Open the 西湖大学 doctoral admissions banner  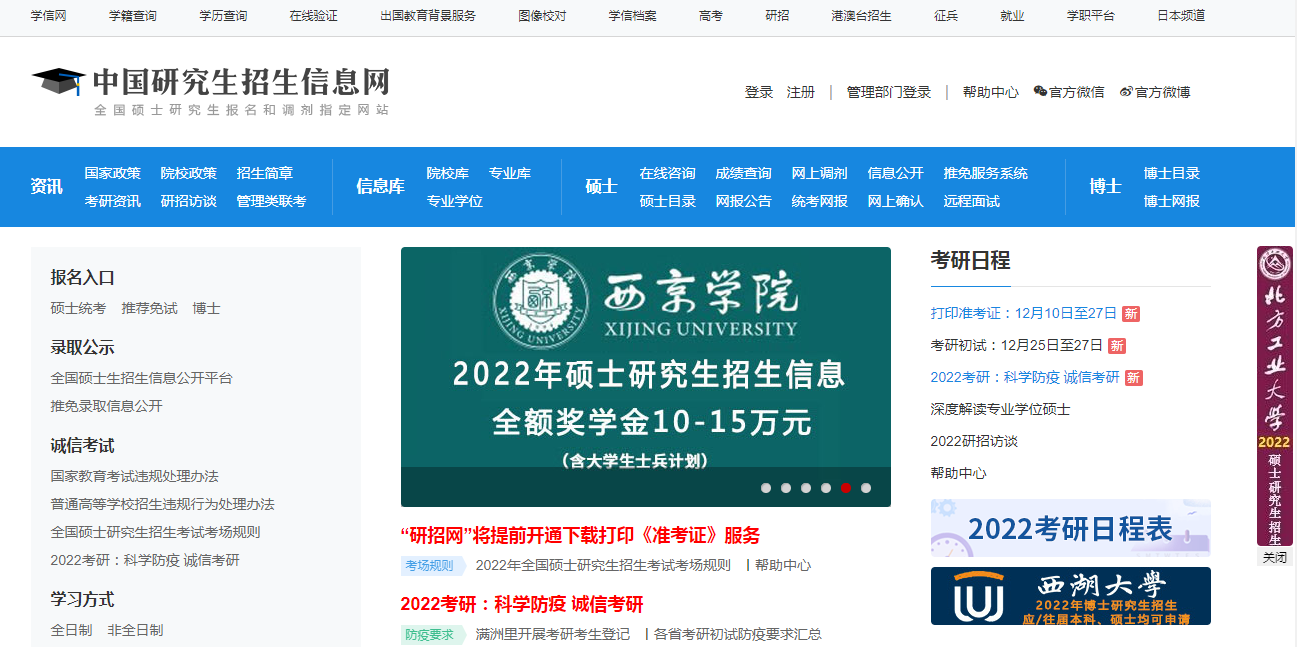[x=1071, y=596]
